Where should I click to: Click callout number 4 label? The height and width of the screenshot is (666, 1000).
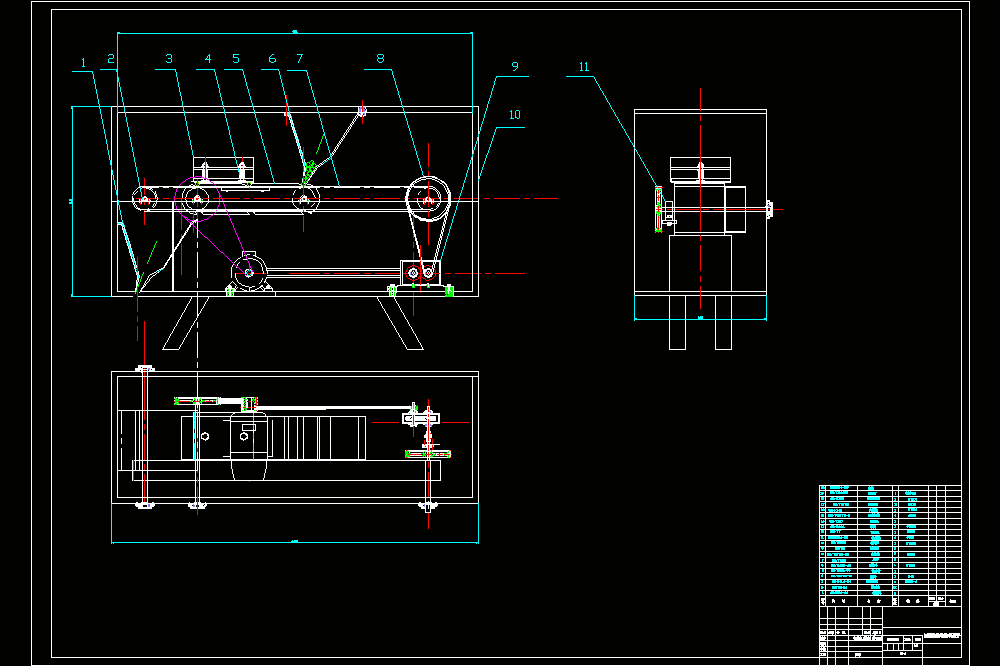[x=208, y=59]
